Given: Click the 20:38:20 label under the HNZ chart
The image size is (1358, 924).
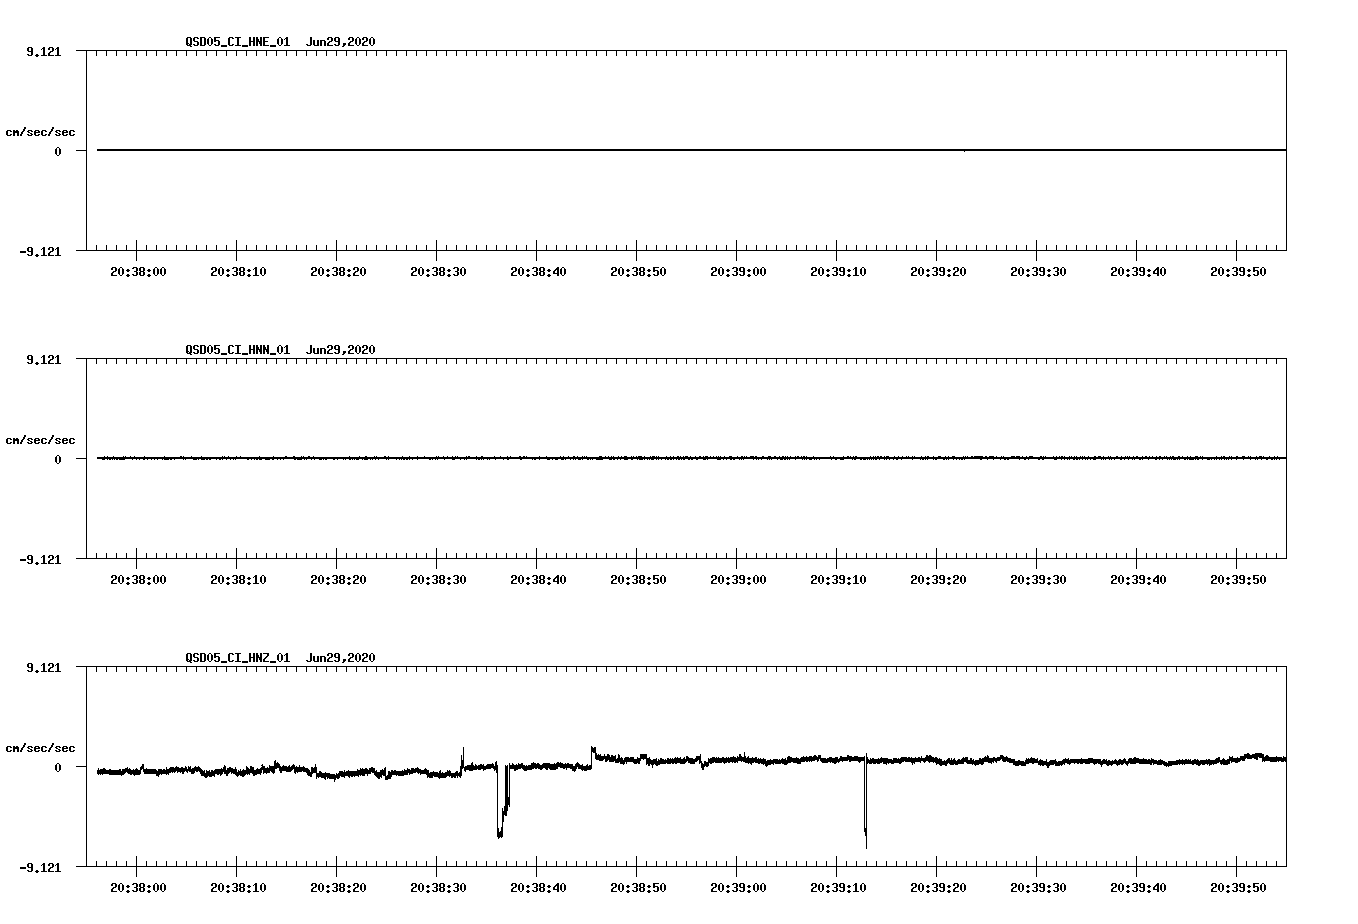Looking at the screenshot, I should pyautogui.click(x=338, y=888).
